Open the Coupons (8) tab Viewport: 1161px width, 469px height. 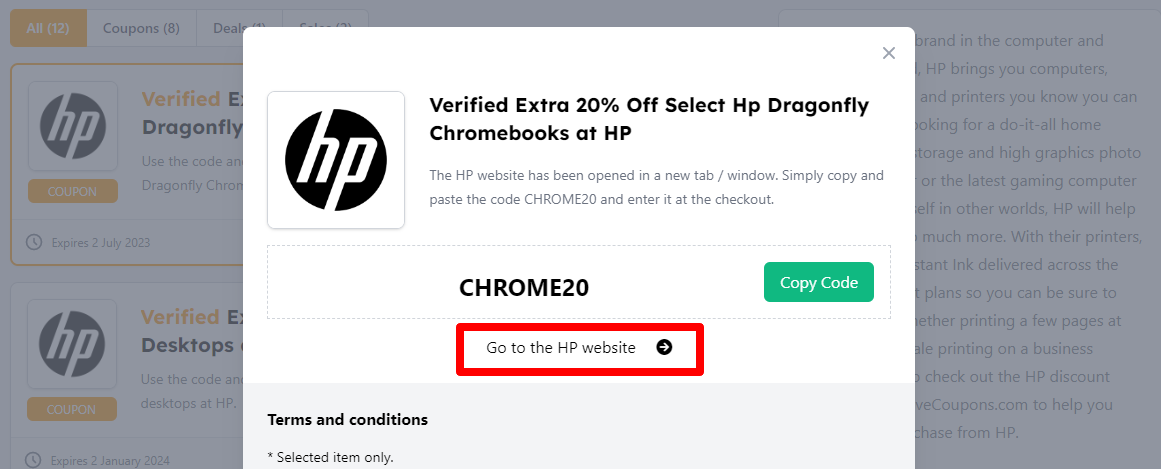pyautogui.click(x=141, y=28)
